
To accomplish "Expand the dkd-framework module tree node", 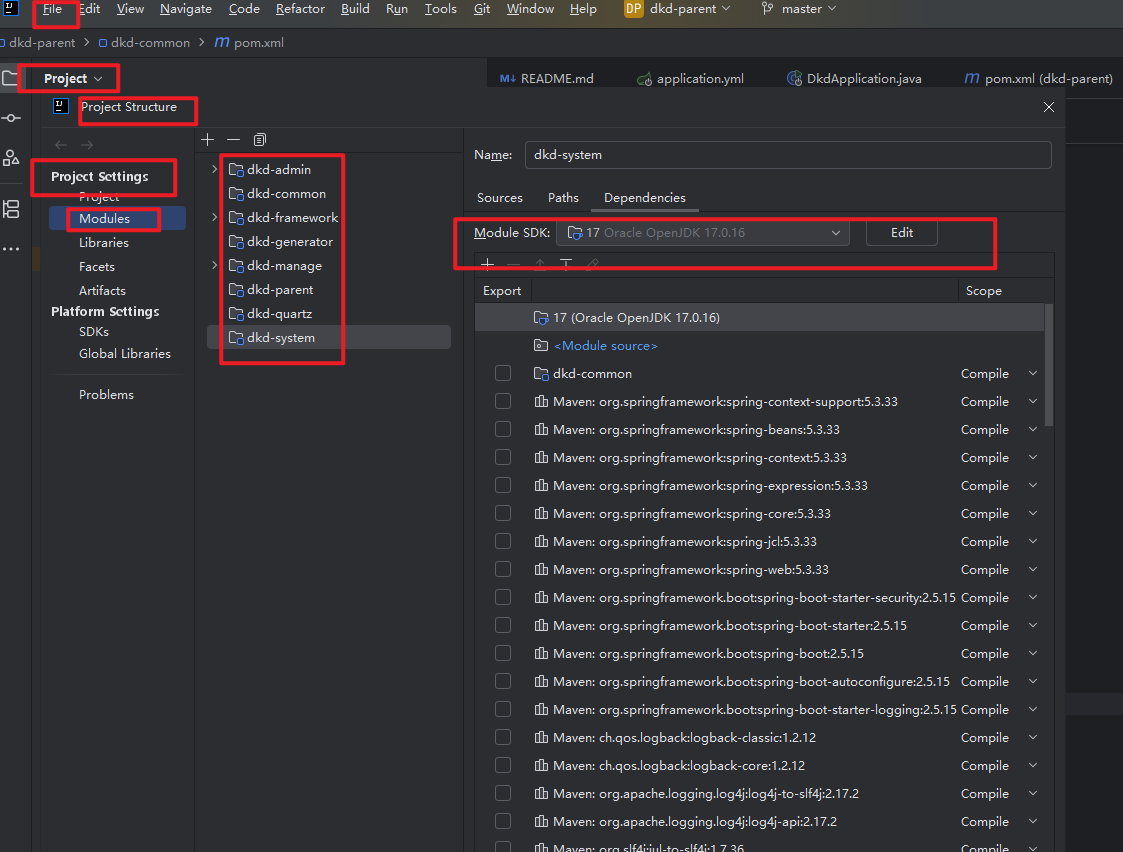I will point(214,218).
